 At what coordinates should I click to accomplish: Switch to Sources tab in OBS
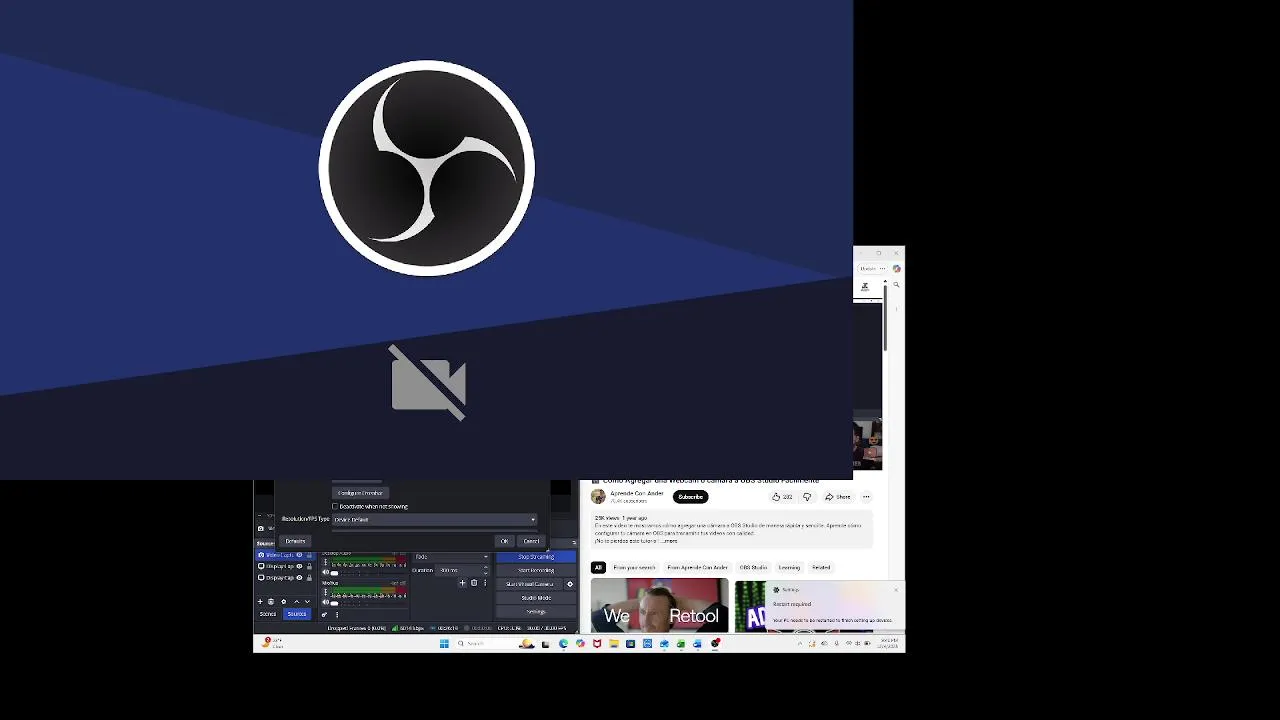click(x=297, y=614)
